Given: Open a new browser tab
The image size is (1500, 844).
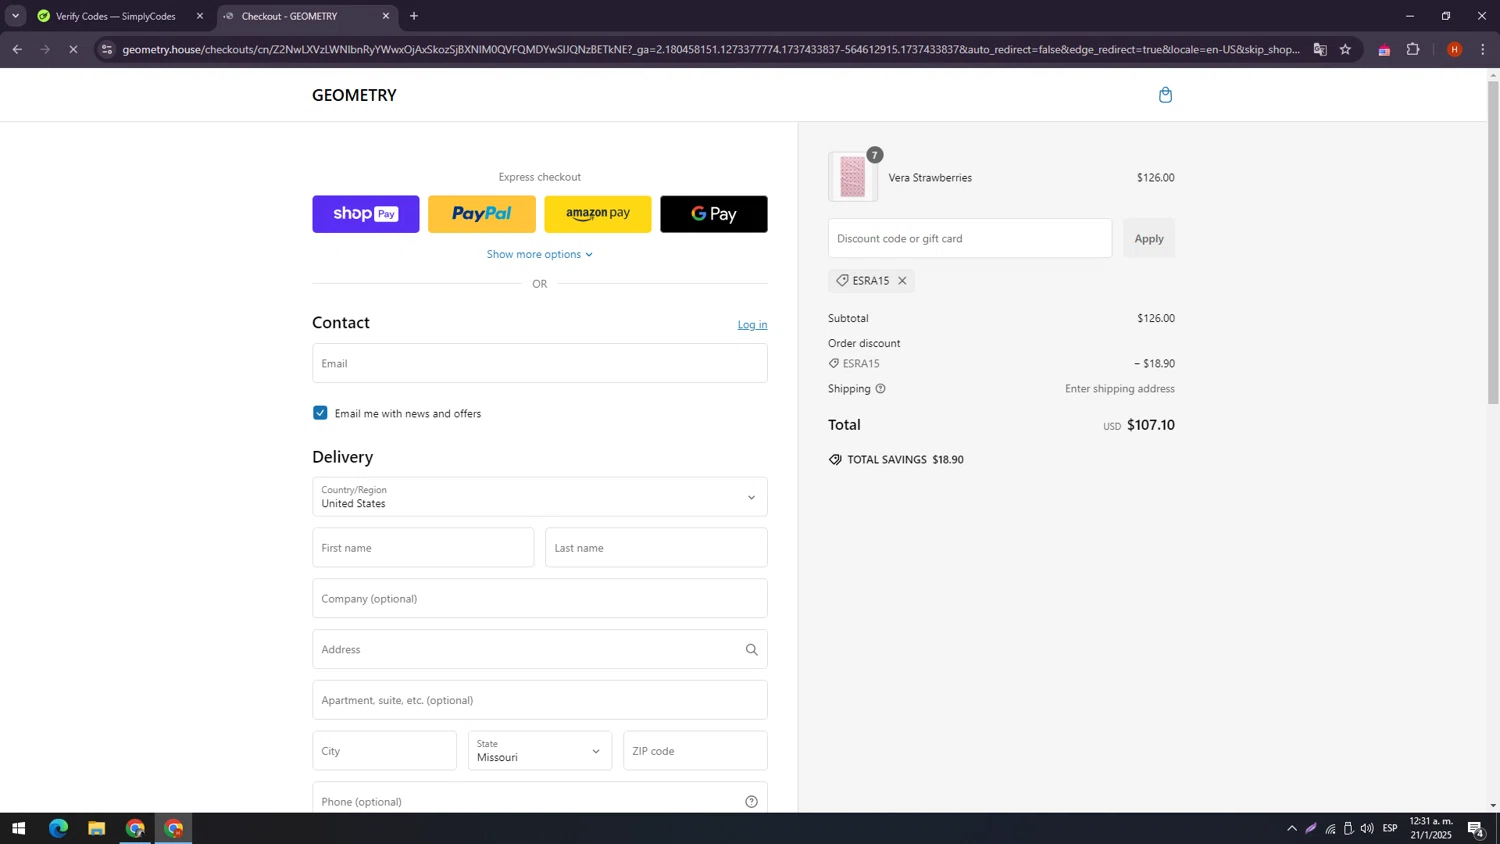Looking at the screenshot, I should pyautogui.click(x=414, y=16).
